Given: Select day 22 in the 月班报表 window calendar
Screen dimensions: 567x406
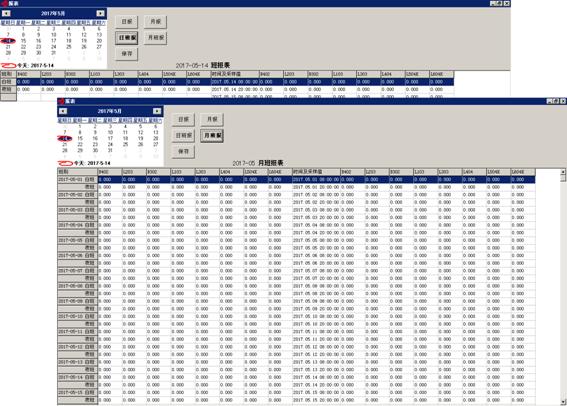Looking at the screenshot, I should click(80, 144).
